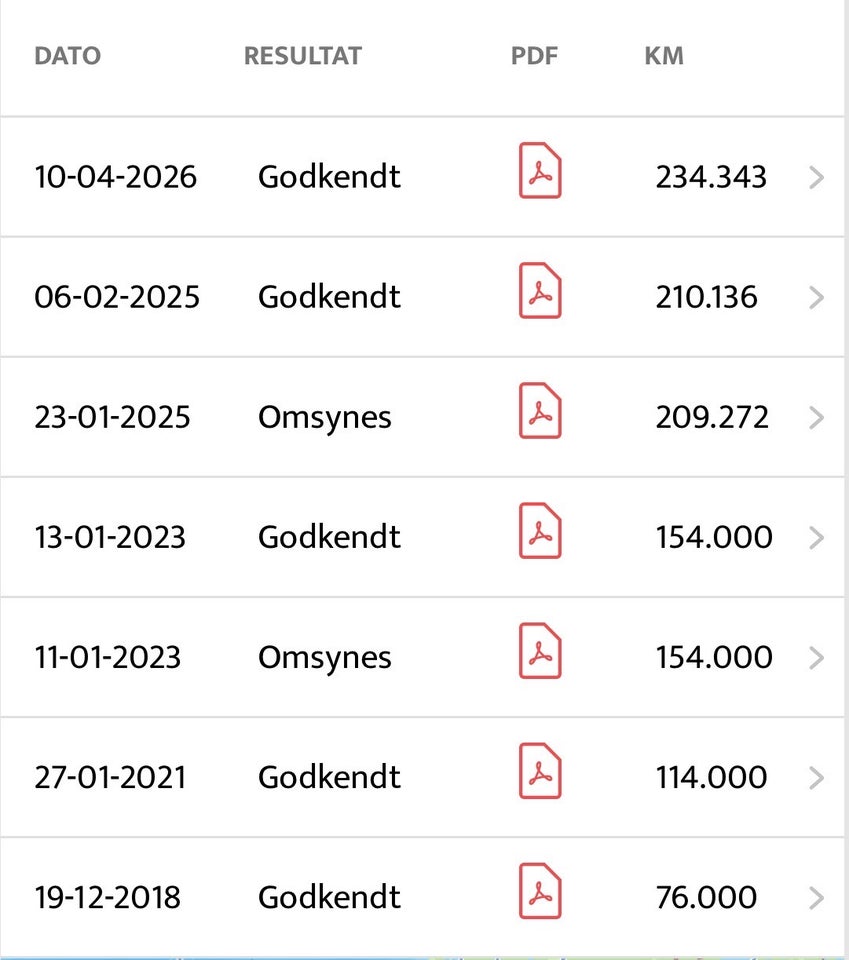
Task: Open the PDF for inspection 10-04-2026
Action: click(540, 171)
